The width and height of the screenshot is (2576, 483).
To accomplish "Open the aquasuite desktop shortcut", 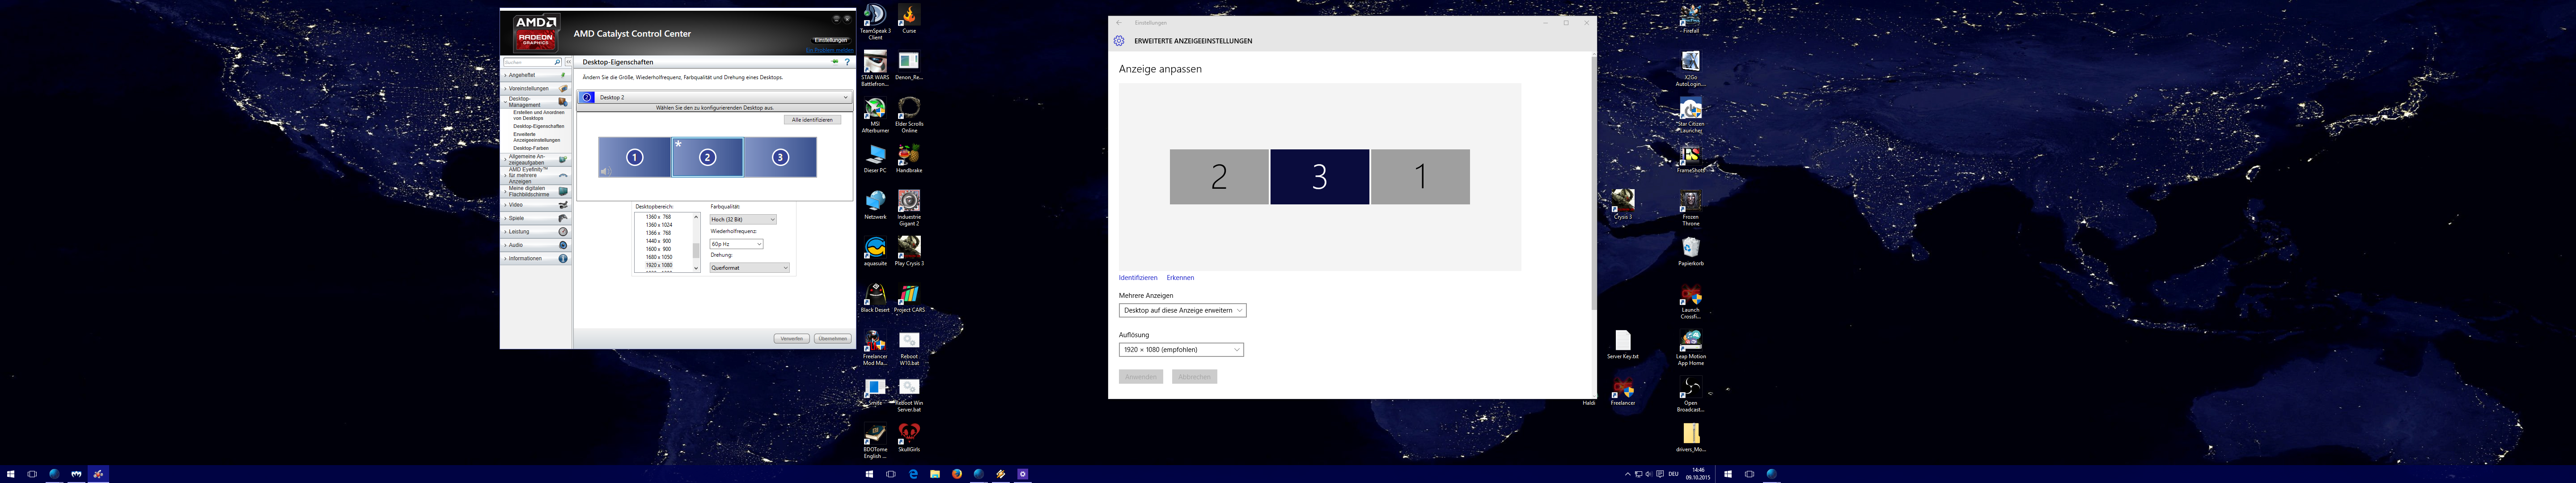I will (x=875, y=251).
